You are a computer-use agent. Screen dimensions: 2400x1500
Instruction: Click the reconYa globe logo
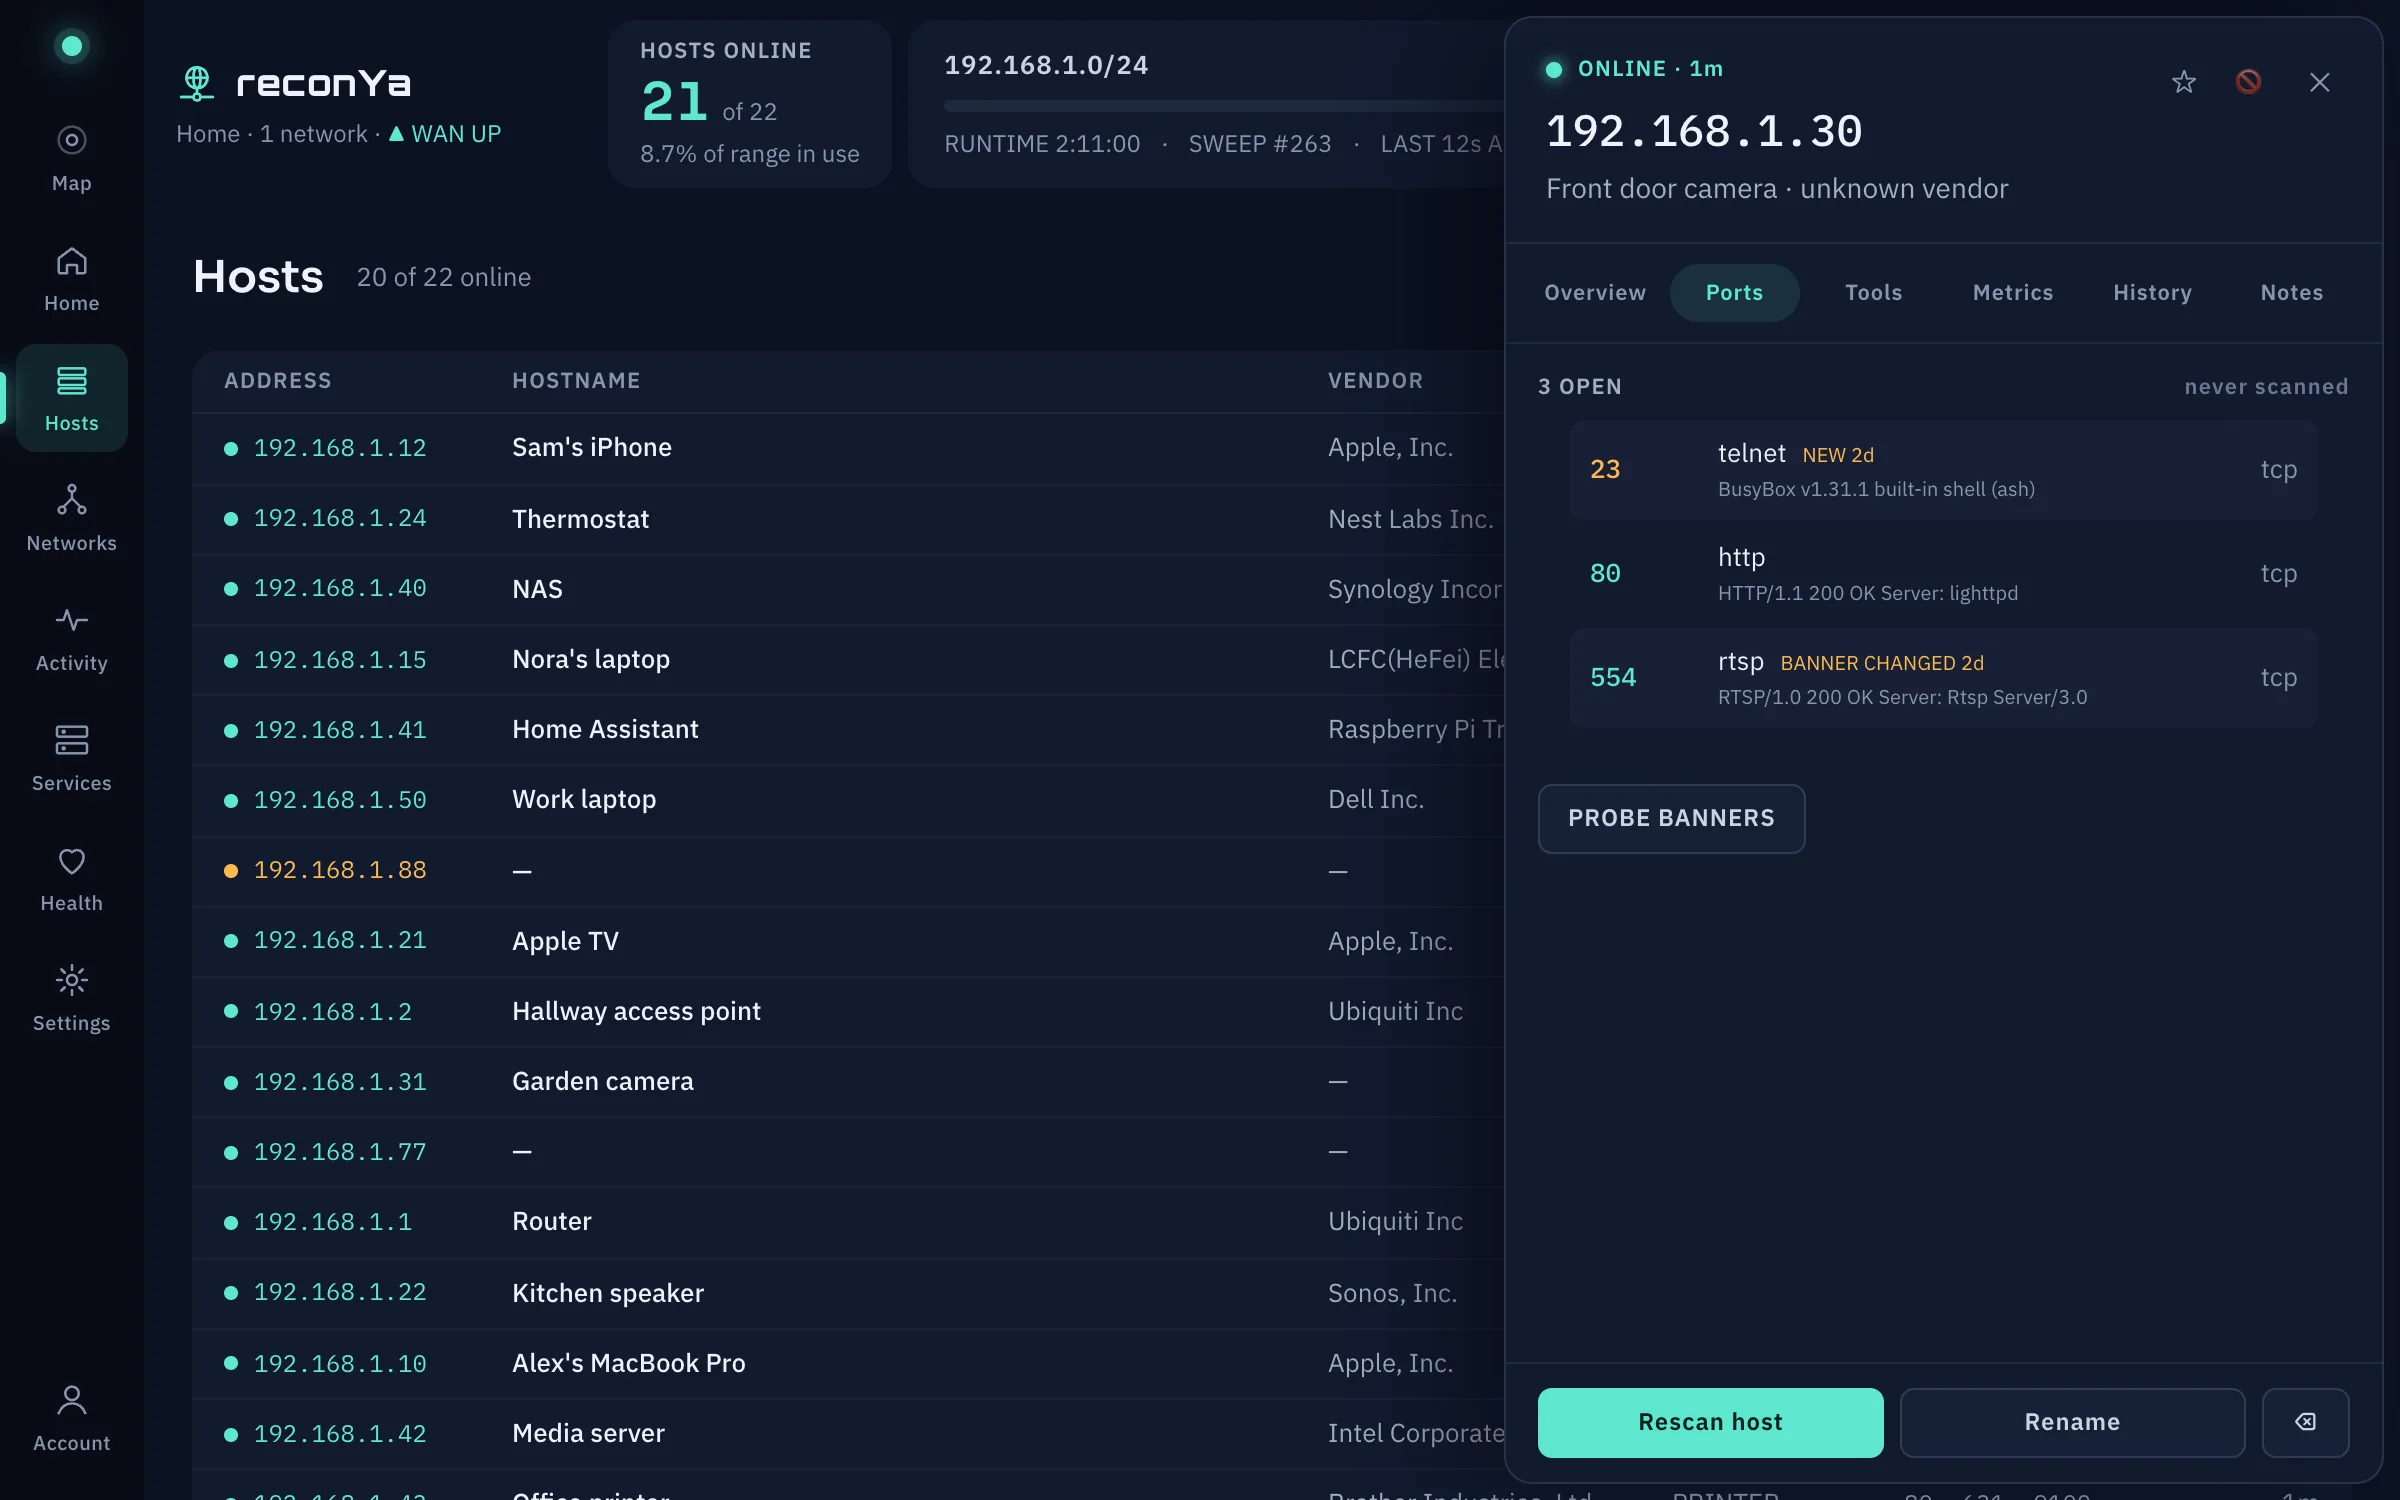pos(197,83)
